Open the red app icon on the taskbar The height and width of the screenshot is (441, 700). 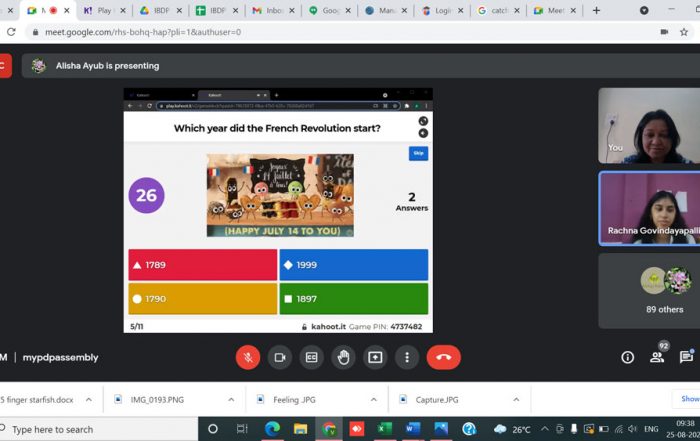tap(357, 429)
